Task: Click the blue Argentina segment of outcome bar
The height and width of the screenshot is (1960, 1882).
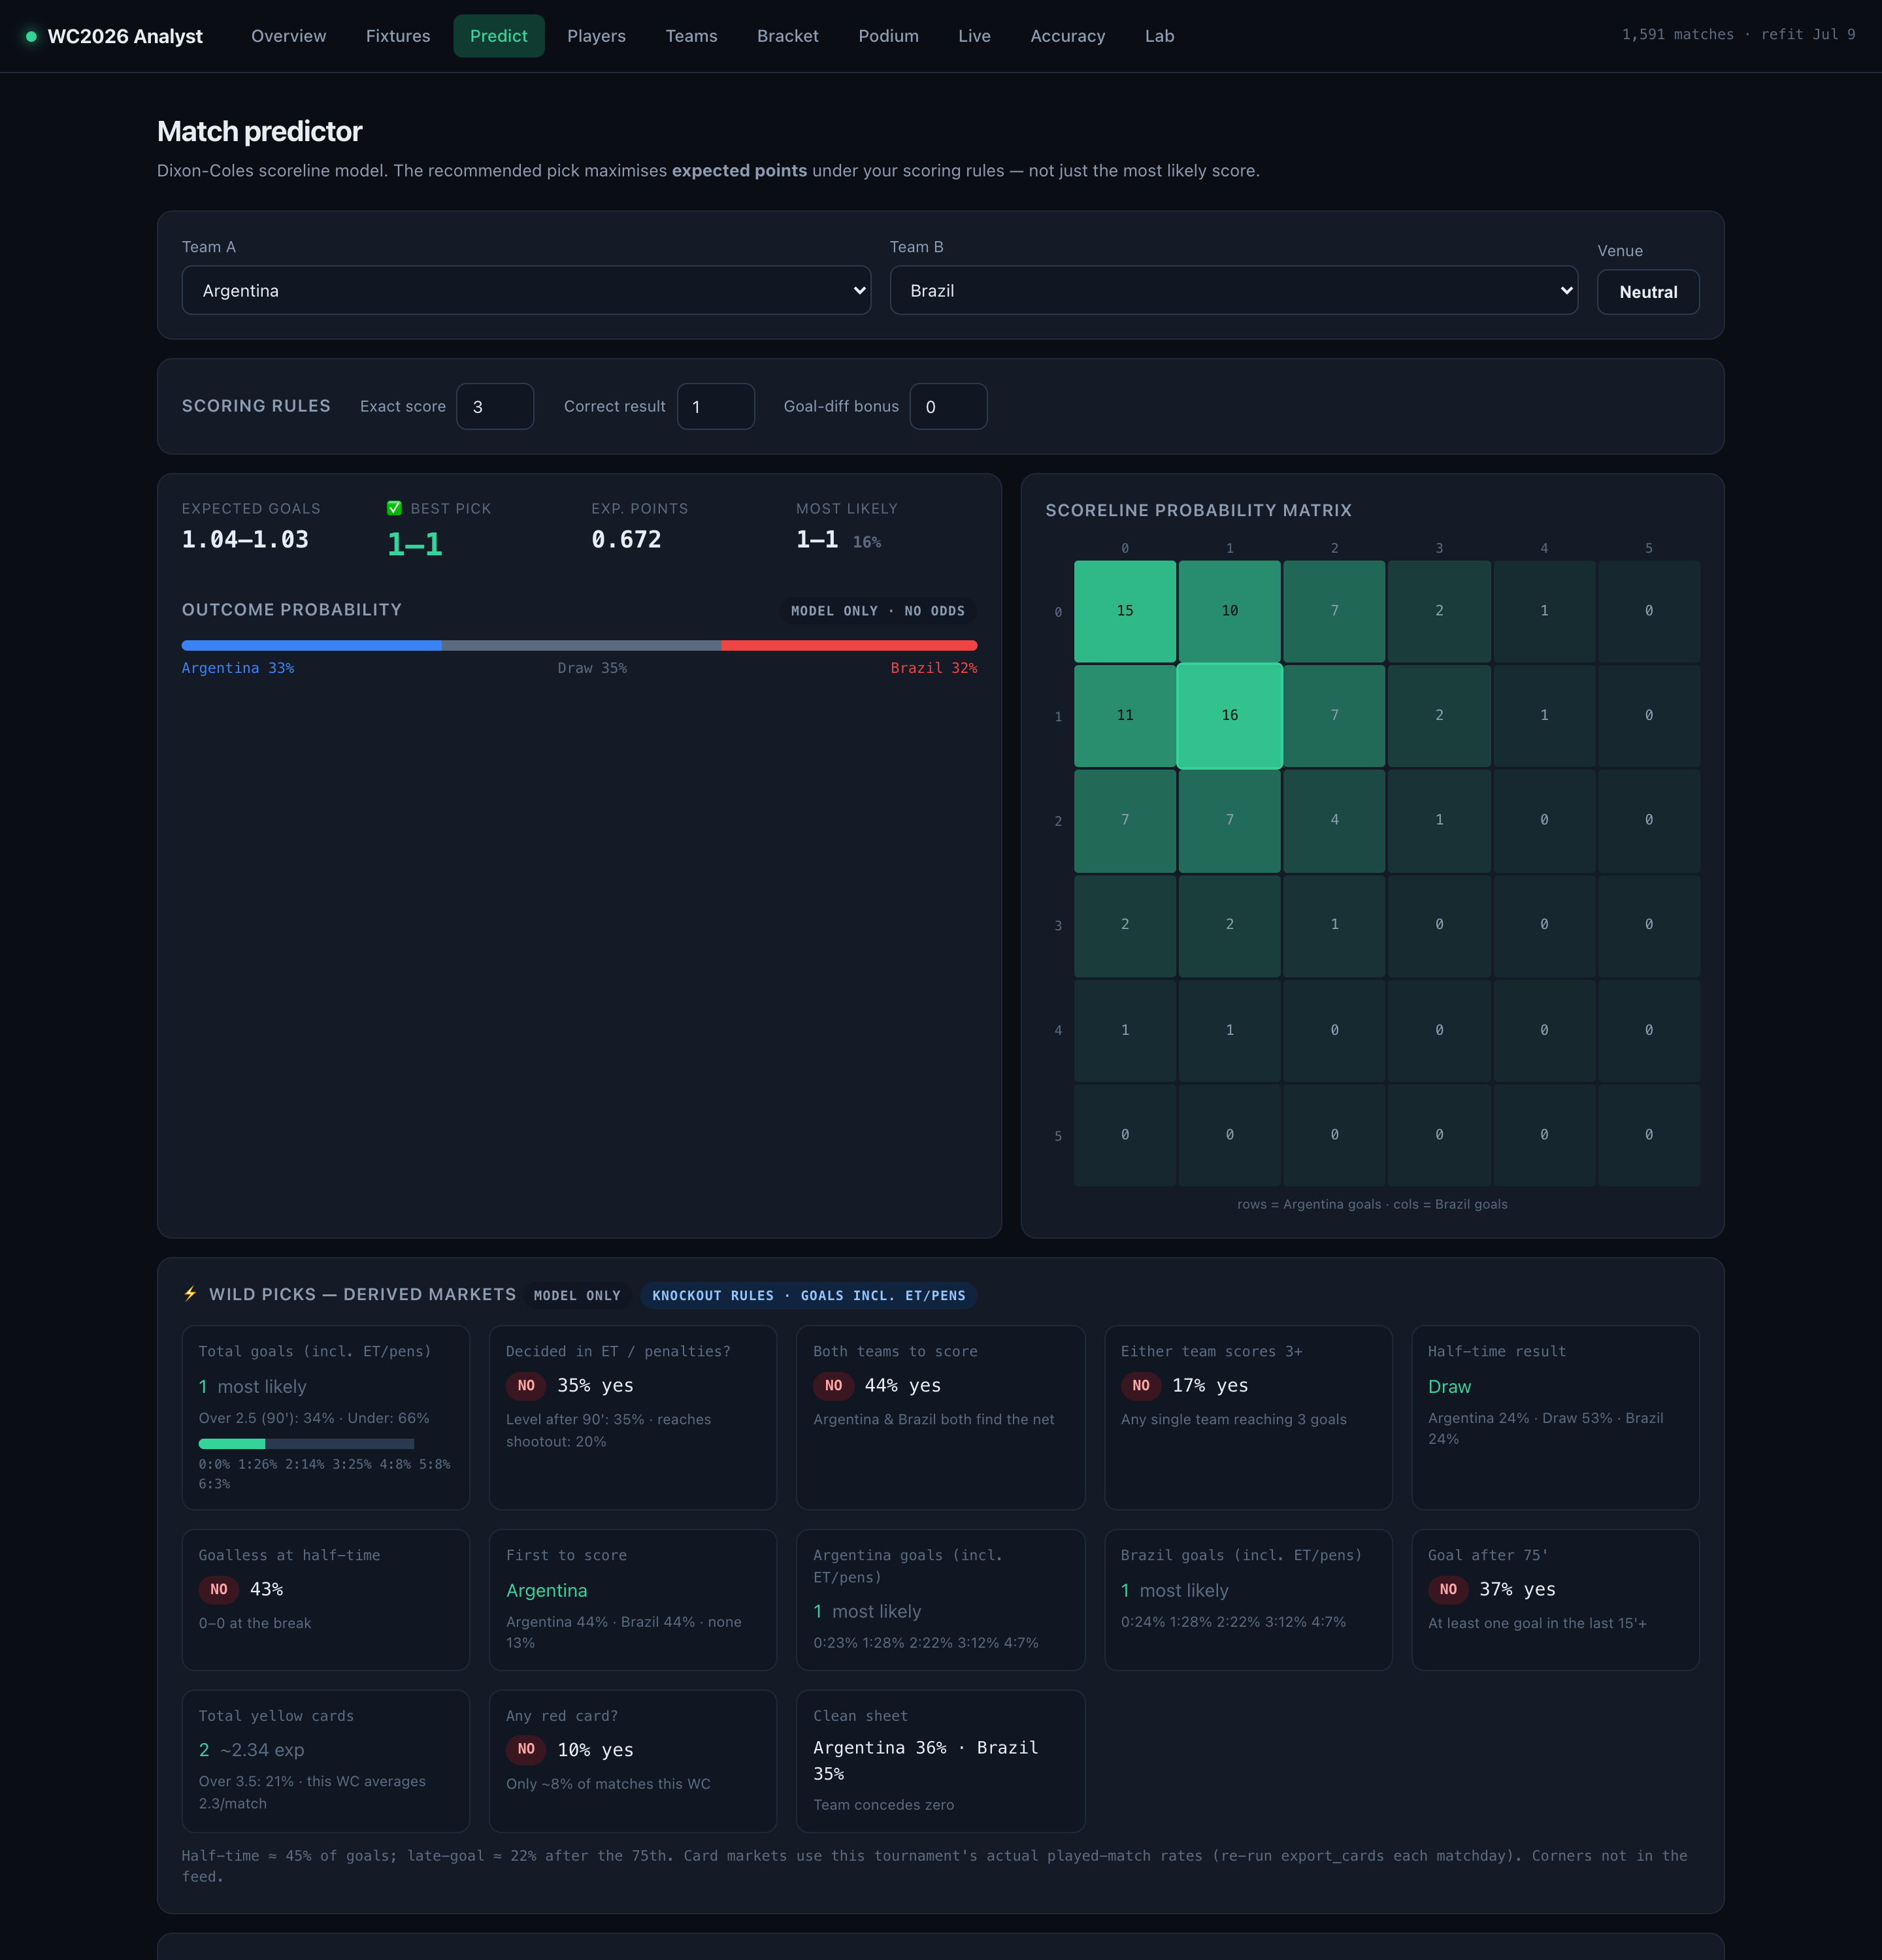Action: point(311,645)
